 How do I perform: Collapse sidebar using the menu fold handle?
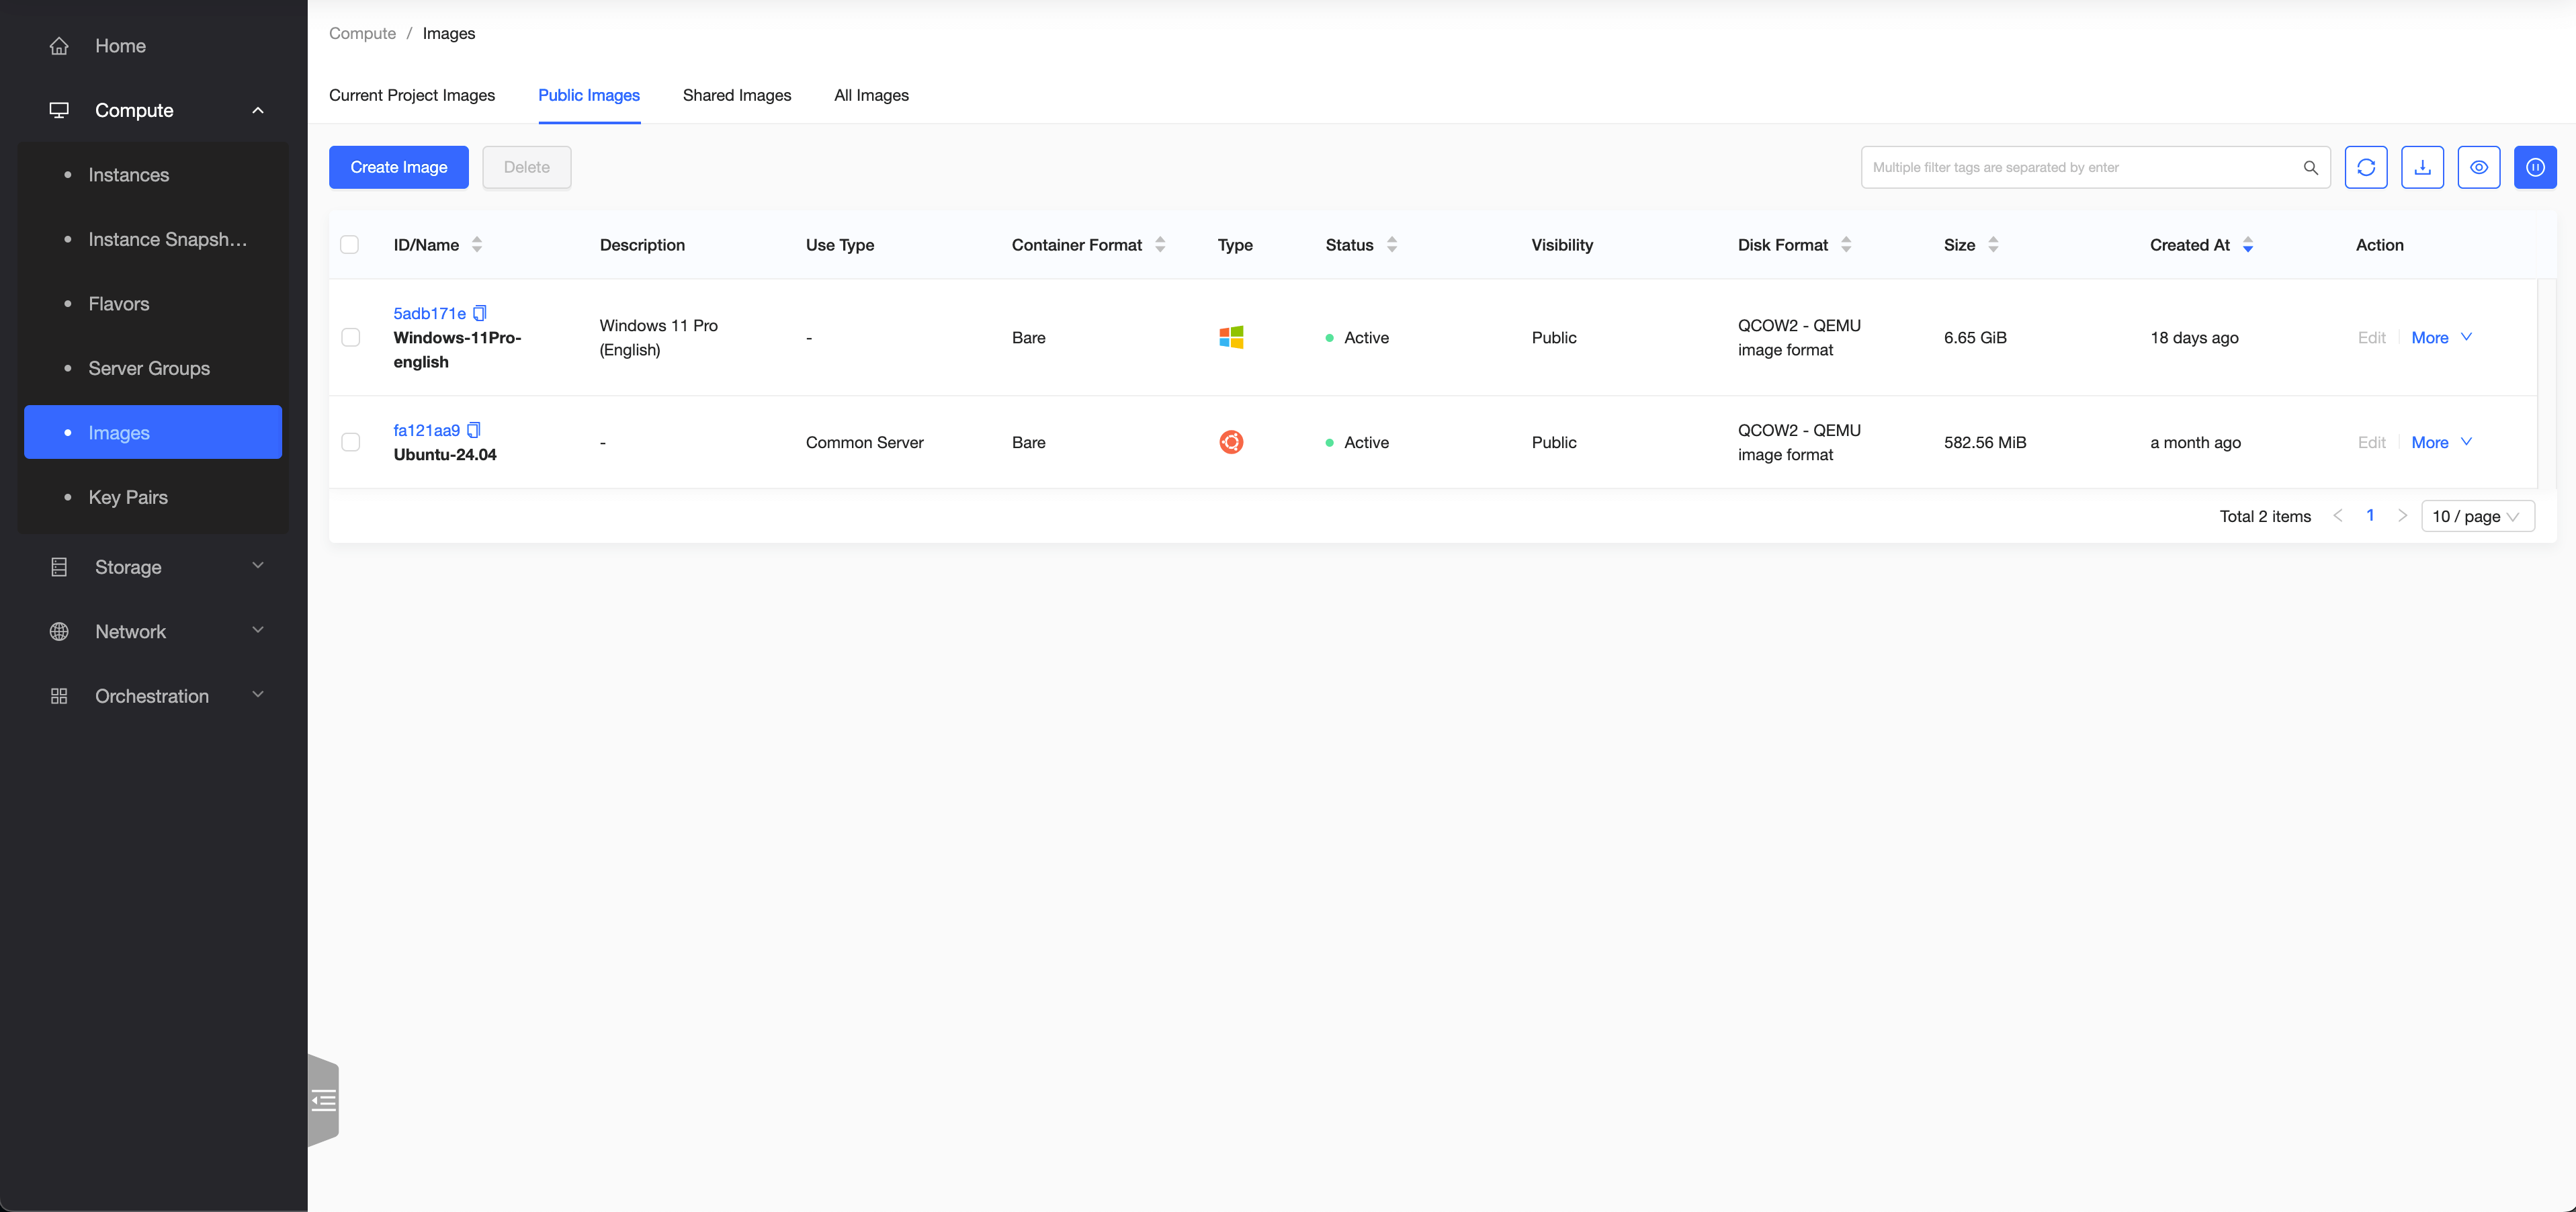323,1101
